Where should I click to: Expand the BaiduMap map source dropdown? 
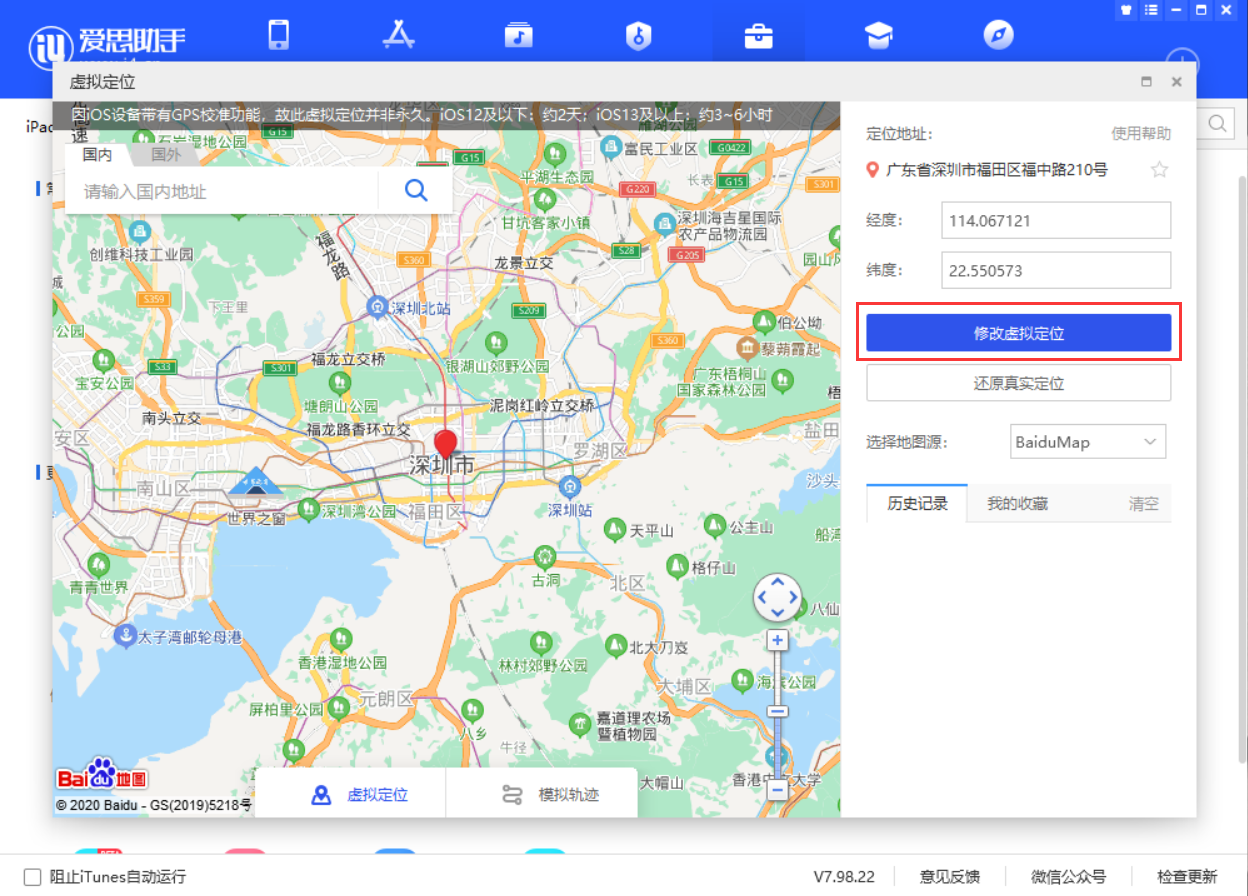click(x=1088, y=441)
